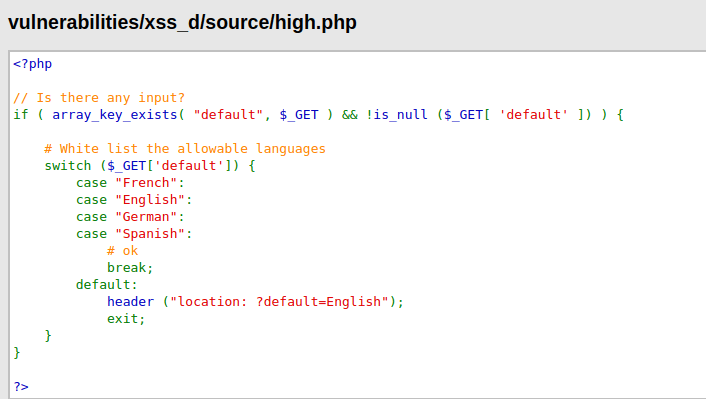Click the switch ($_GET['default']) line
The image size is (706, 399).
tap(150, 166)
